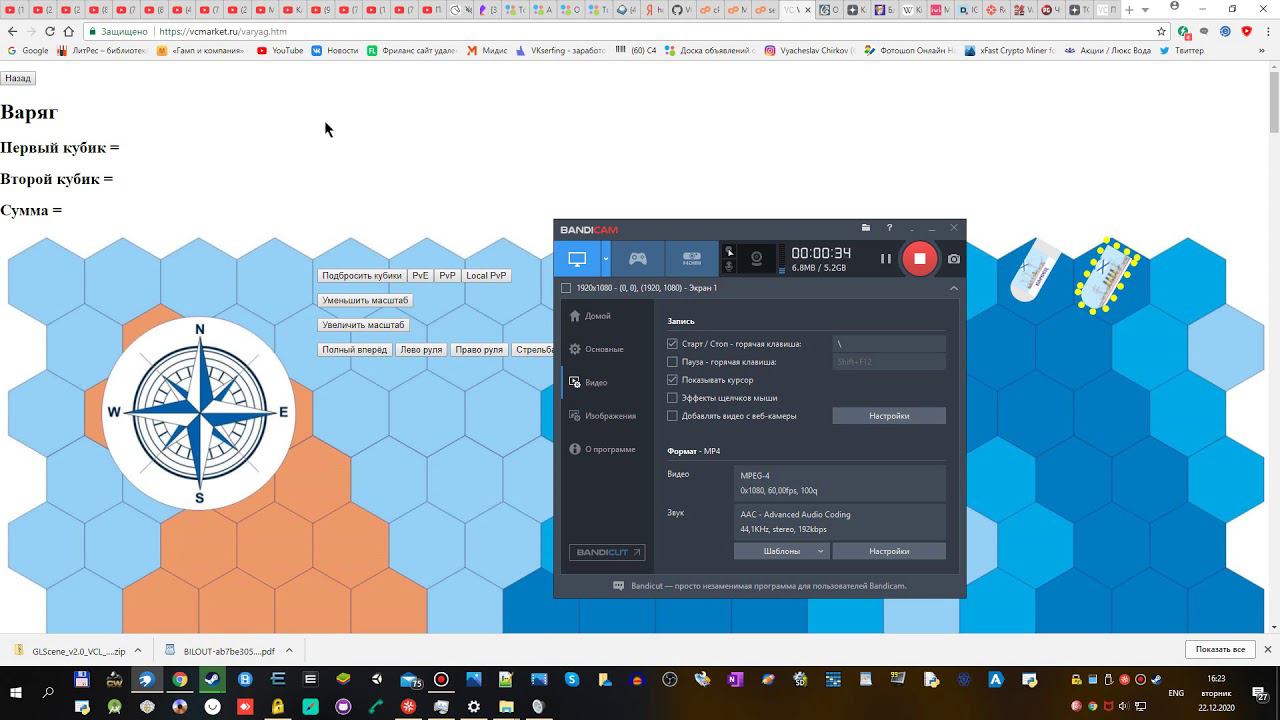Open screen recording mode dropdown arrow
1280x720 pixels.
(x=605, y=259)
